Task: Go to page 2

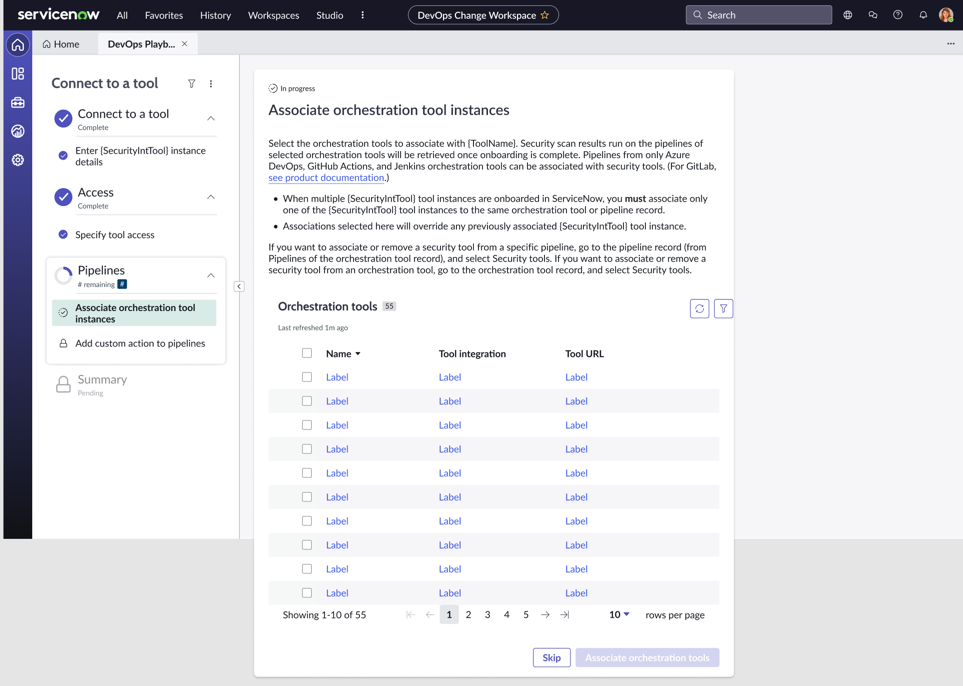Action: click(x=468, y=615)
